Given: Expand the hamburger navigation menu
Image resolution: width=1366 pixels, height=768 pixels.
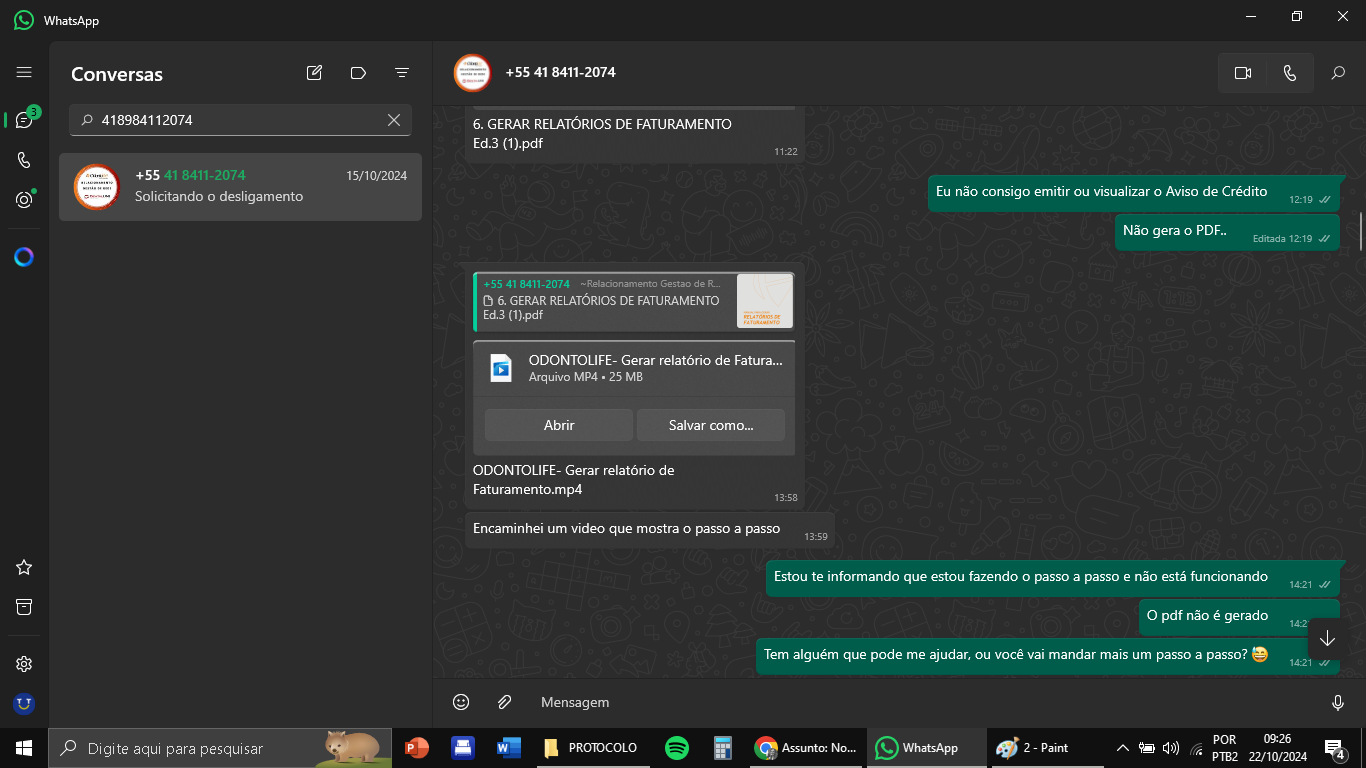Looking at the screenshot, I should 24,73.
